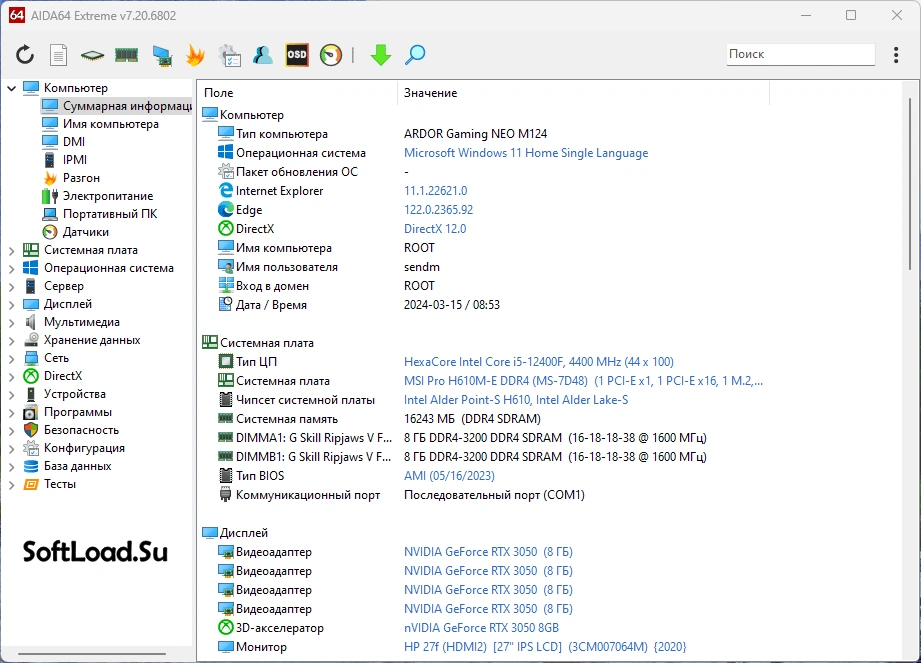Viewport: 921px width, 663px height.
Task: Click the Конфигурация icon in the tree
Action: 31,448
